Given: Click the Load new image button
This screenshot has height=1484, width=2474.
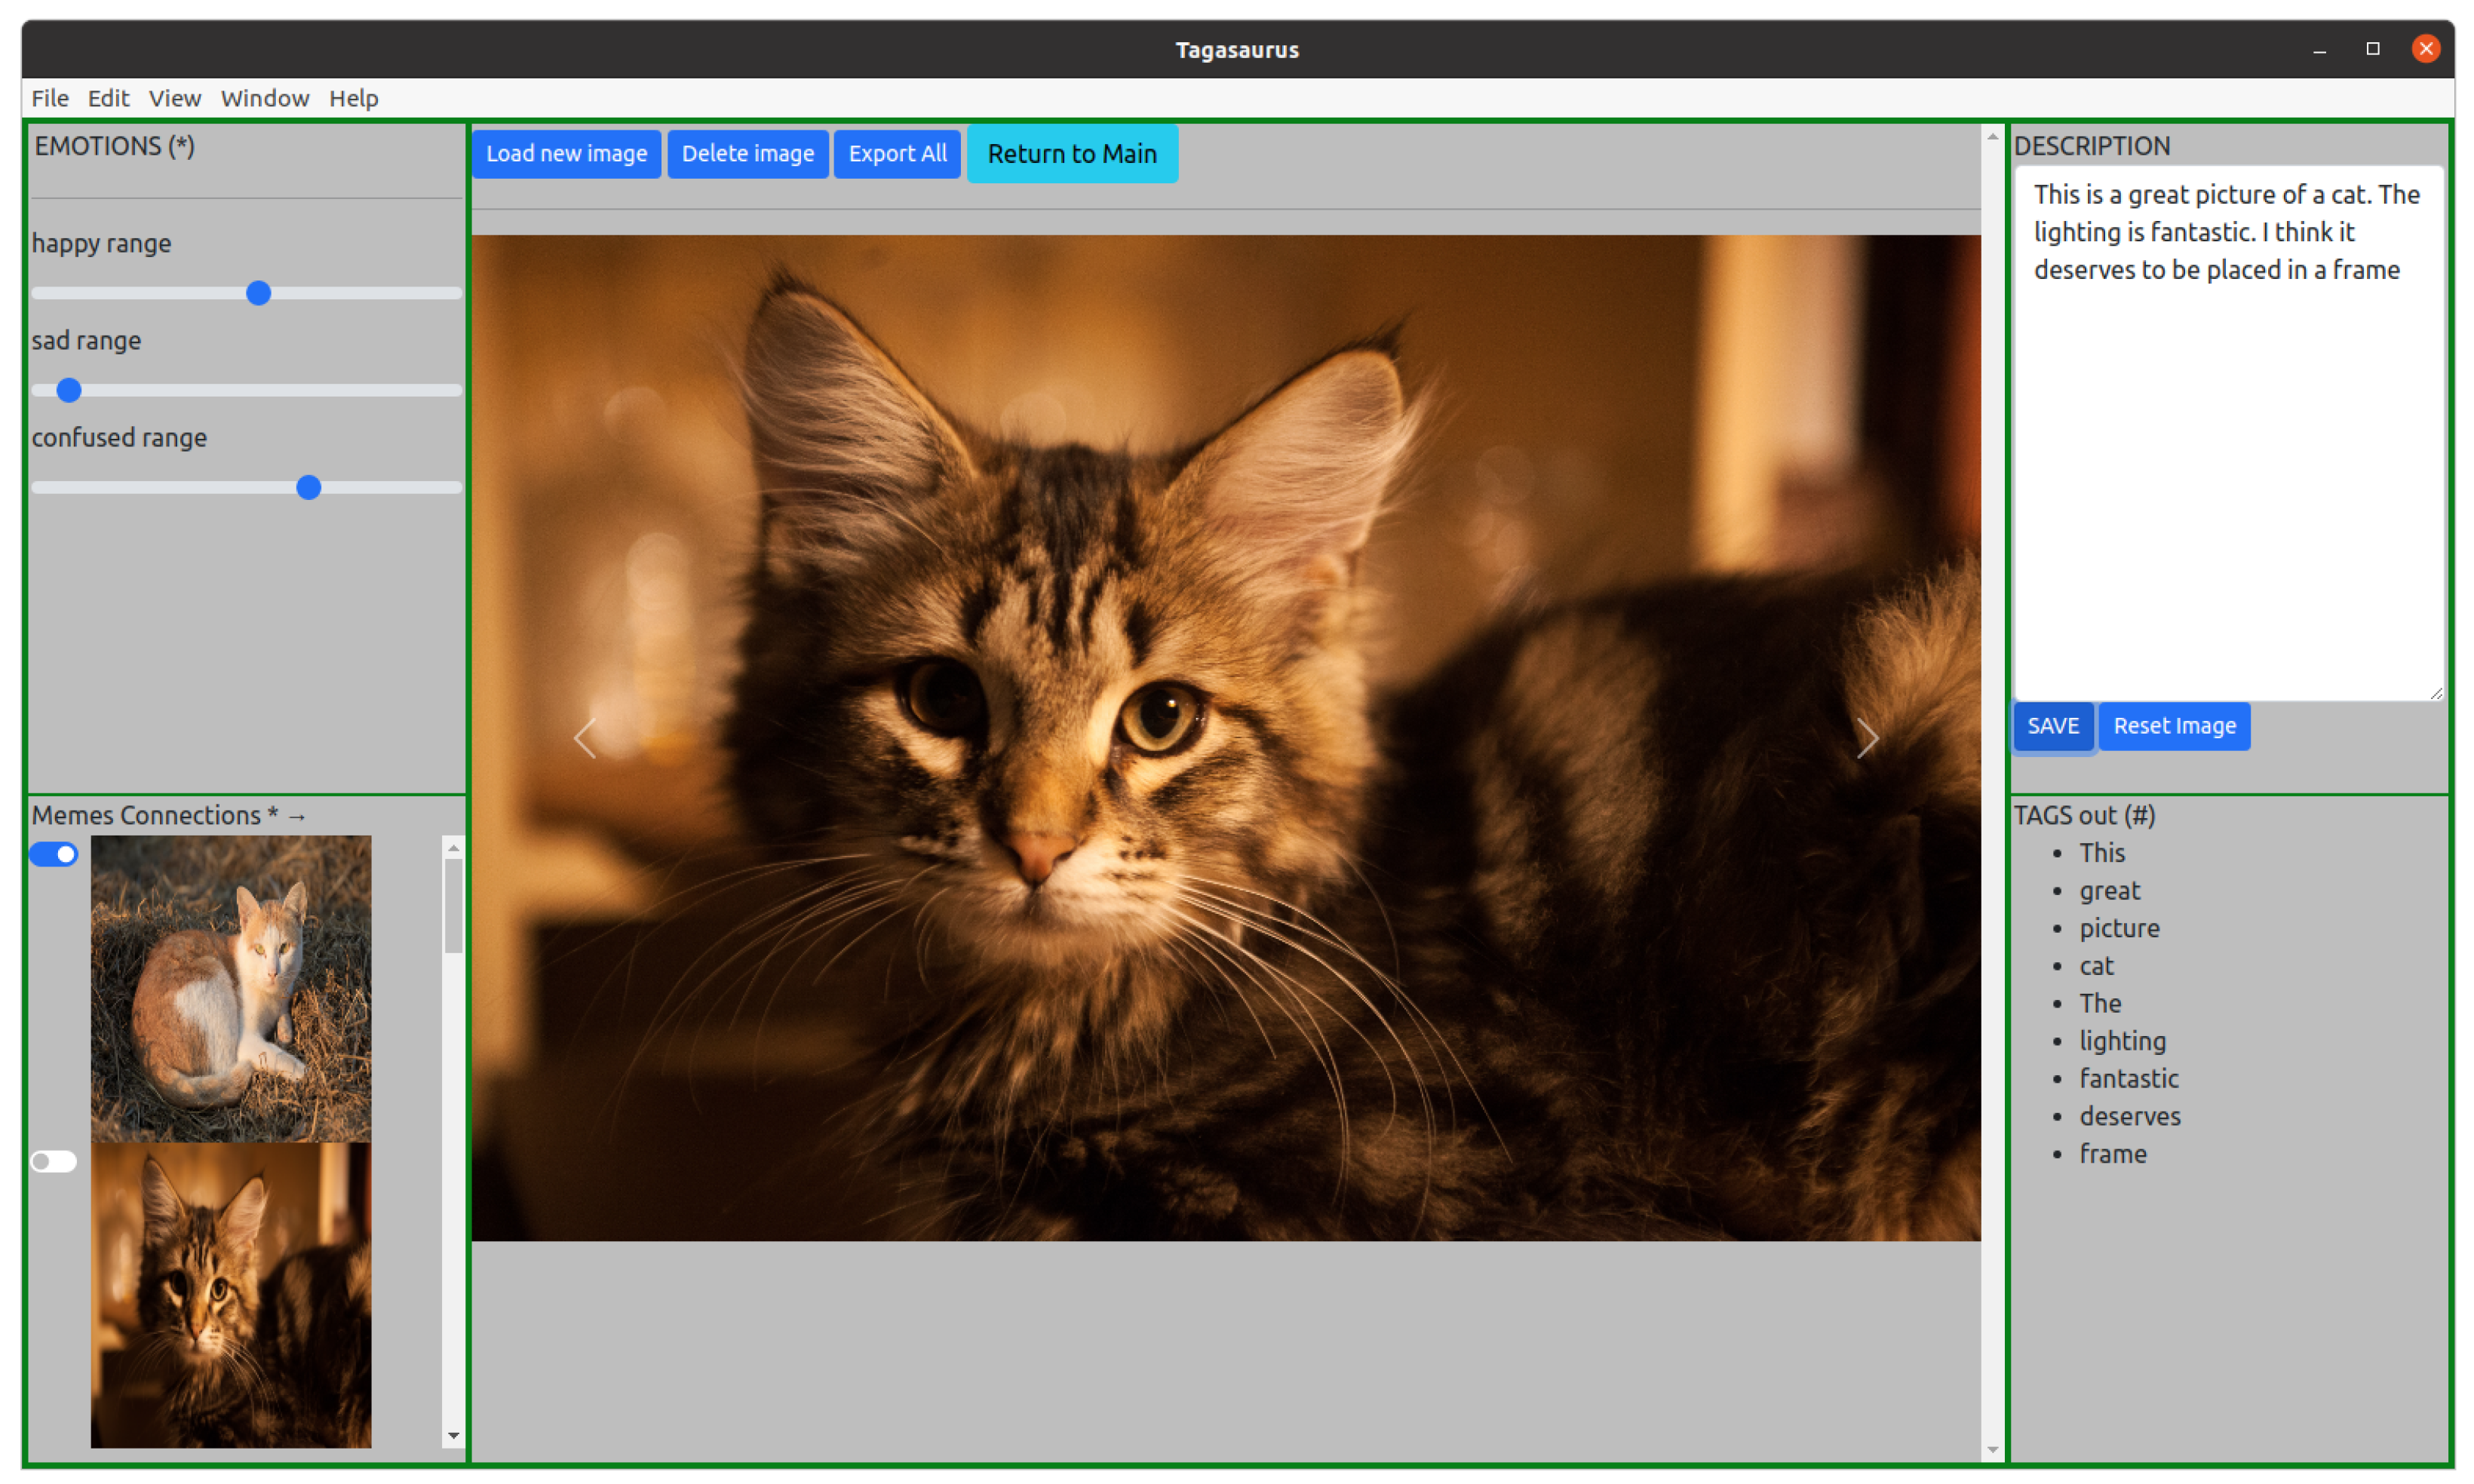Looking at the screenshot, I should point(566,154).
